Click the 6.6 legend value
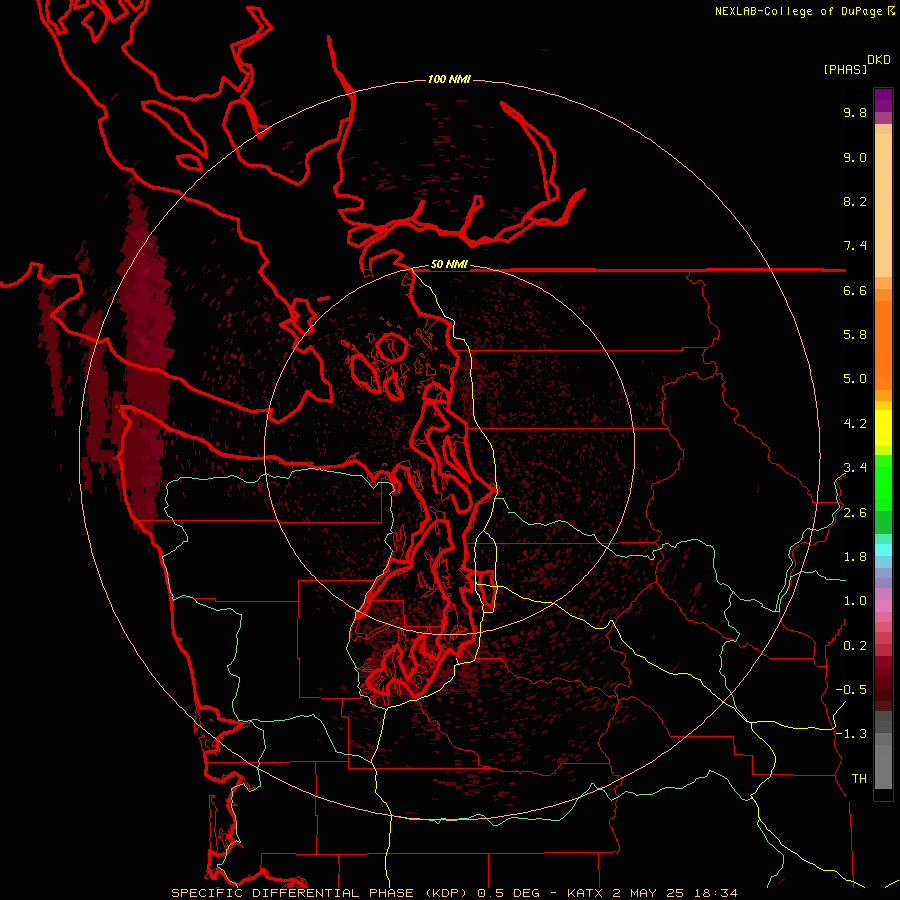This screenshot has height=900, width=900. point(855,290)
